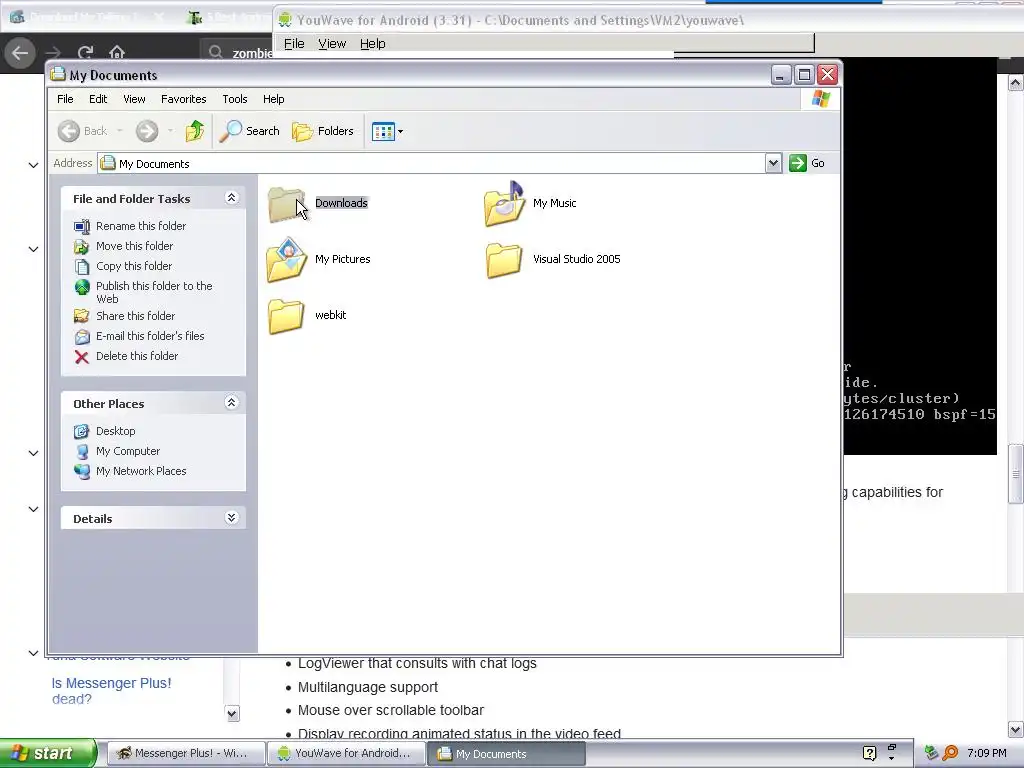The width and height of the screenshot is (1024, 768).
Task: Select the Downloads folder label text
Action: click(342, 203)
